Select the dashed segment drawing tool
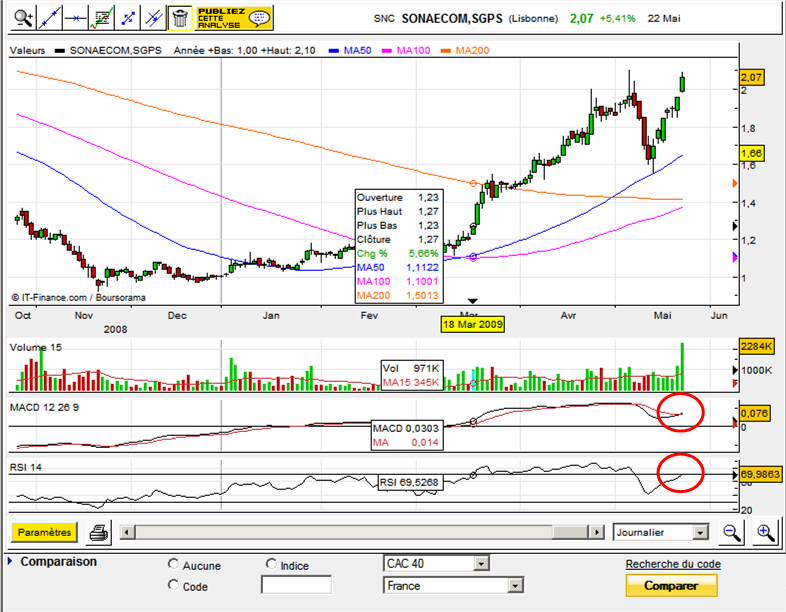This screenshot has width=786, height=612. (128, 19)
